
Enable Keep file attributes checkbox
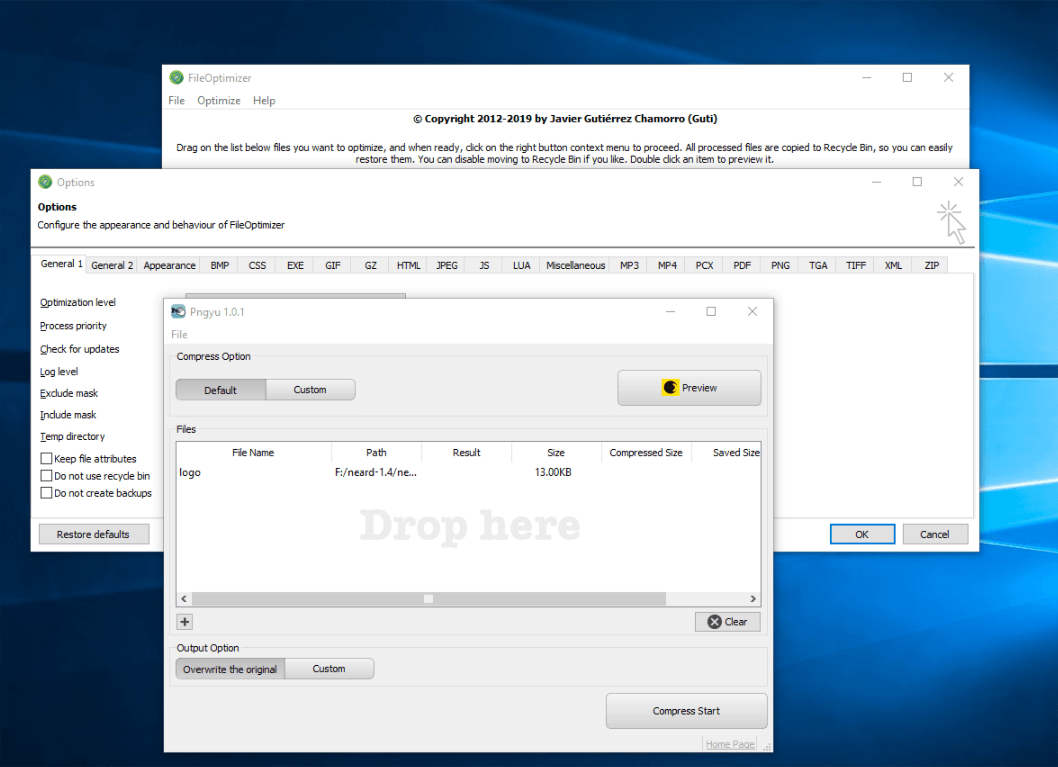[88, 459]
